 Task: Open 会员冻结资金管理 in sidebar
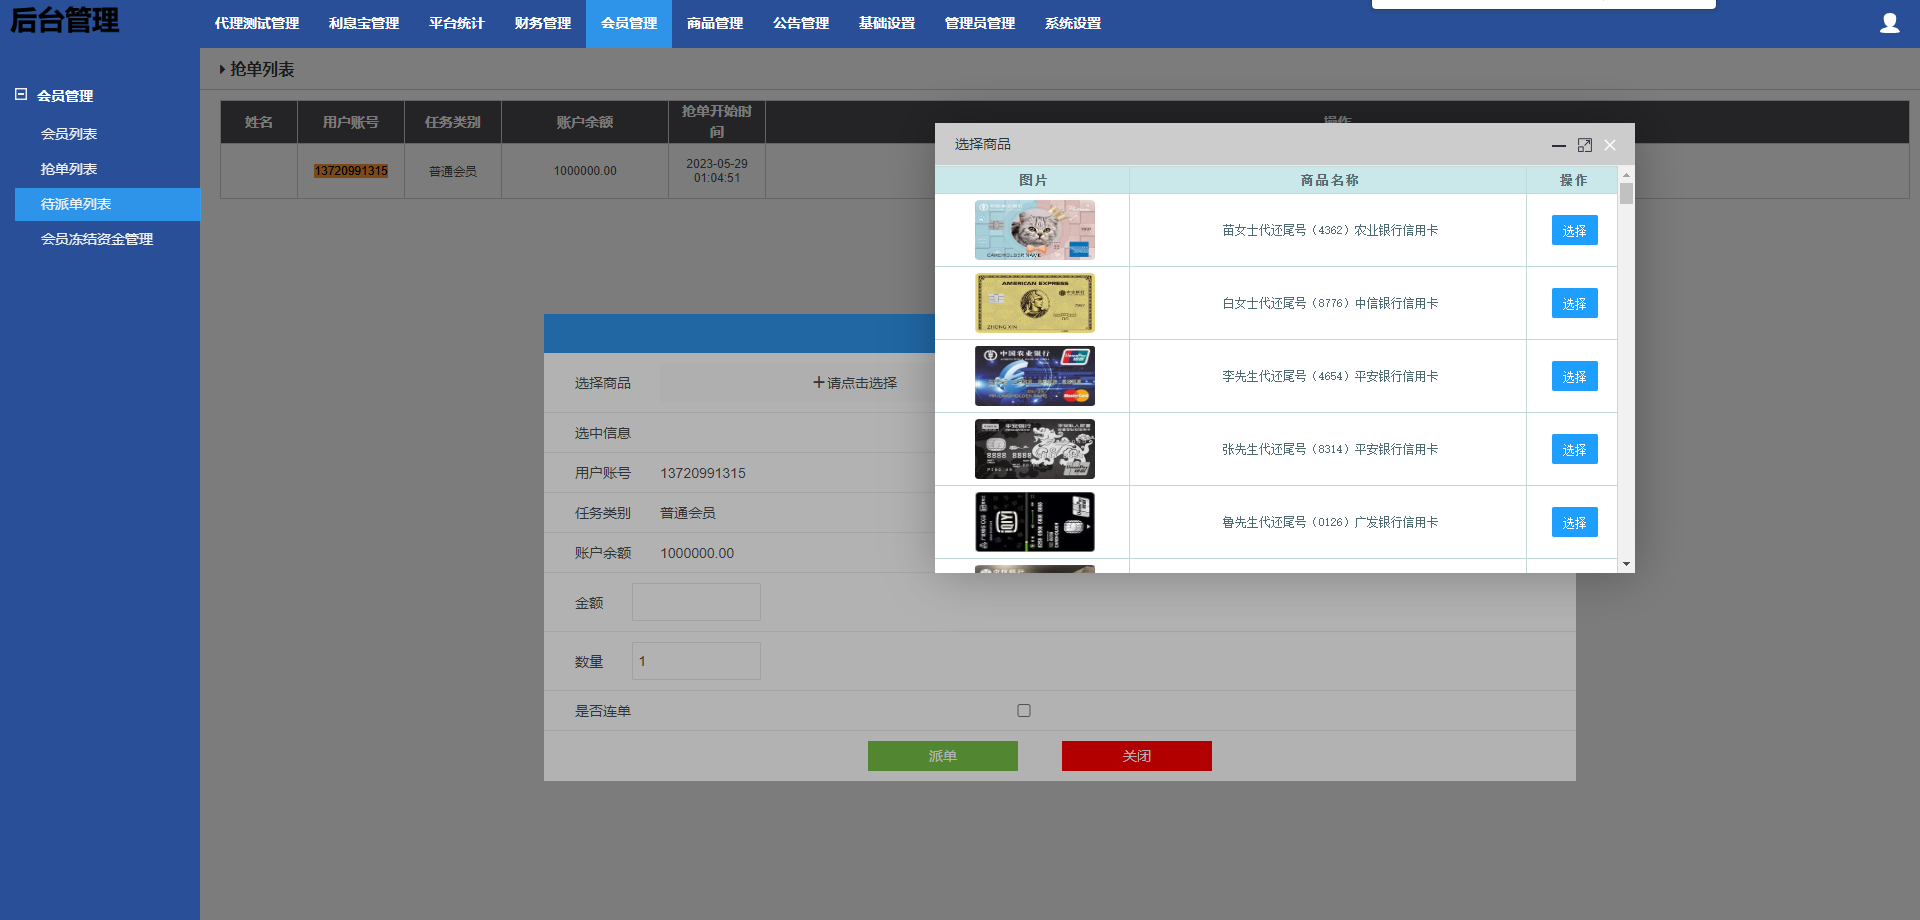97,239
